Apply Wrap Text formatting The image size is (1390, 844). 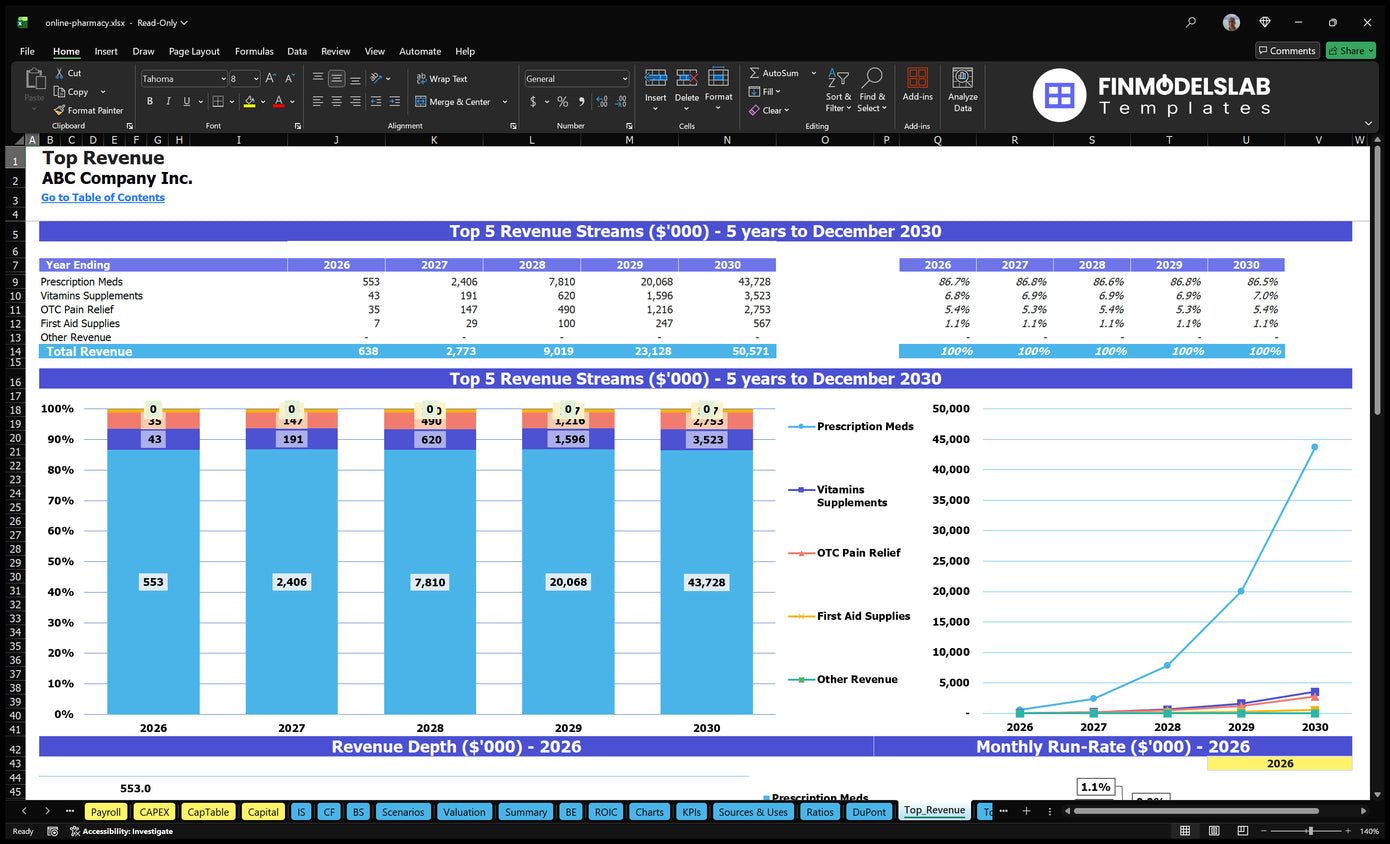(446, 78)
